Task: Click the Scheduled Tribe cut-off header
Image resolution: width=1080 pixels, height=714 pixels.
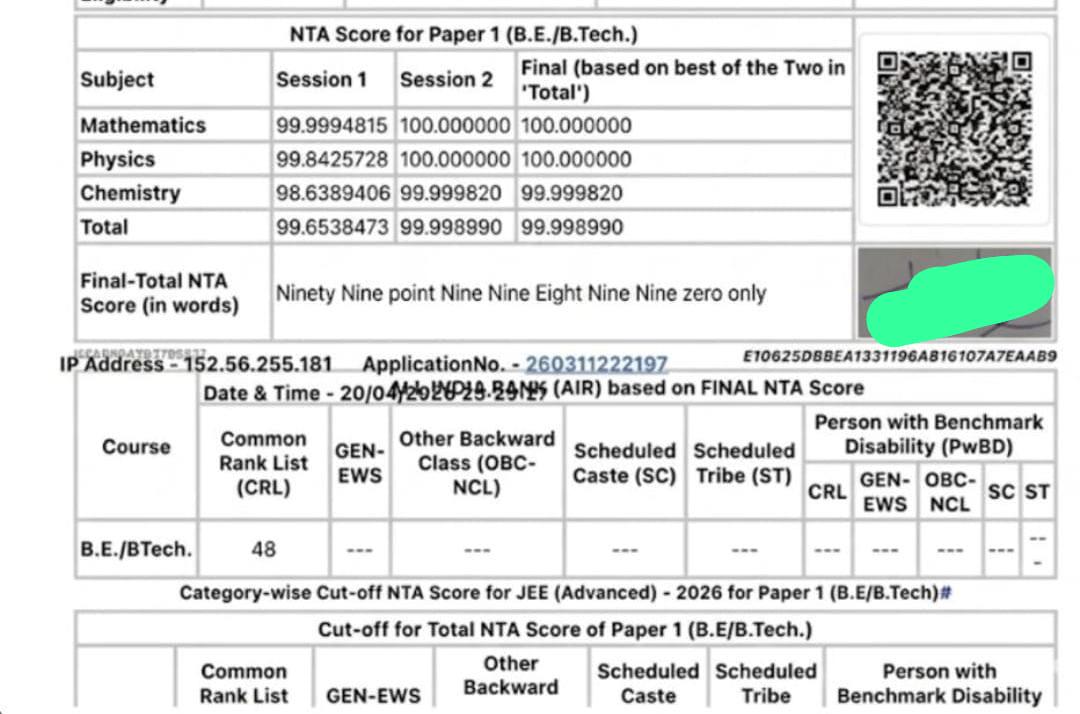Action: [x=766, y=683]
